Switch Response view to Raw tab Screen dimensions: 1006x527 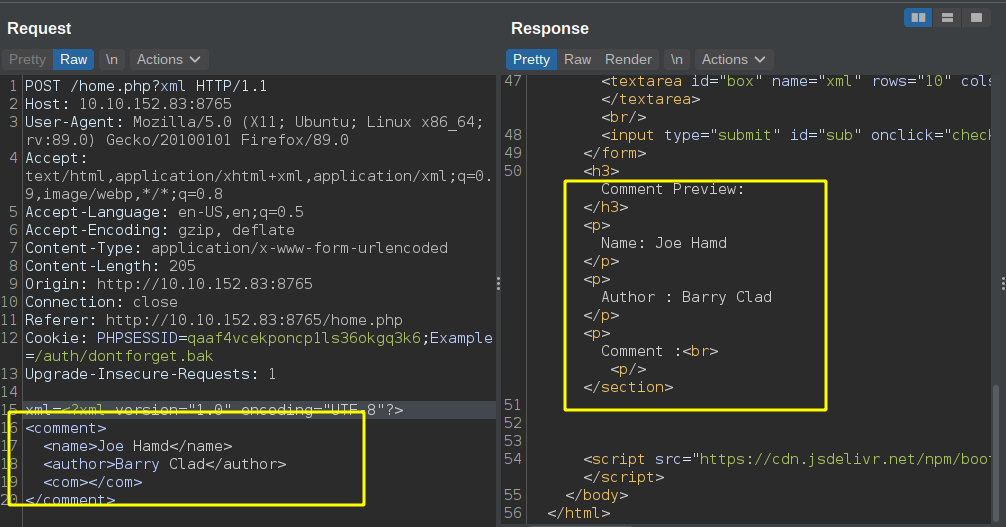[577, 60]
